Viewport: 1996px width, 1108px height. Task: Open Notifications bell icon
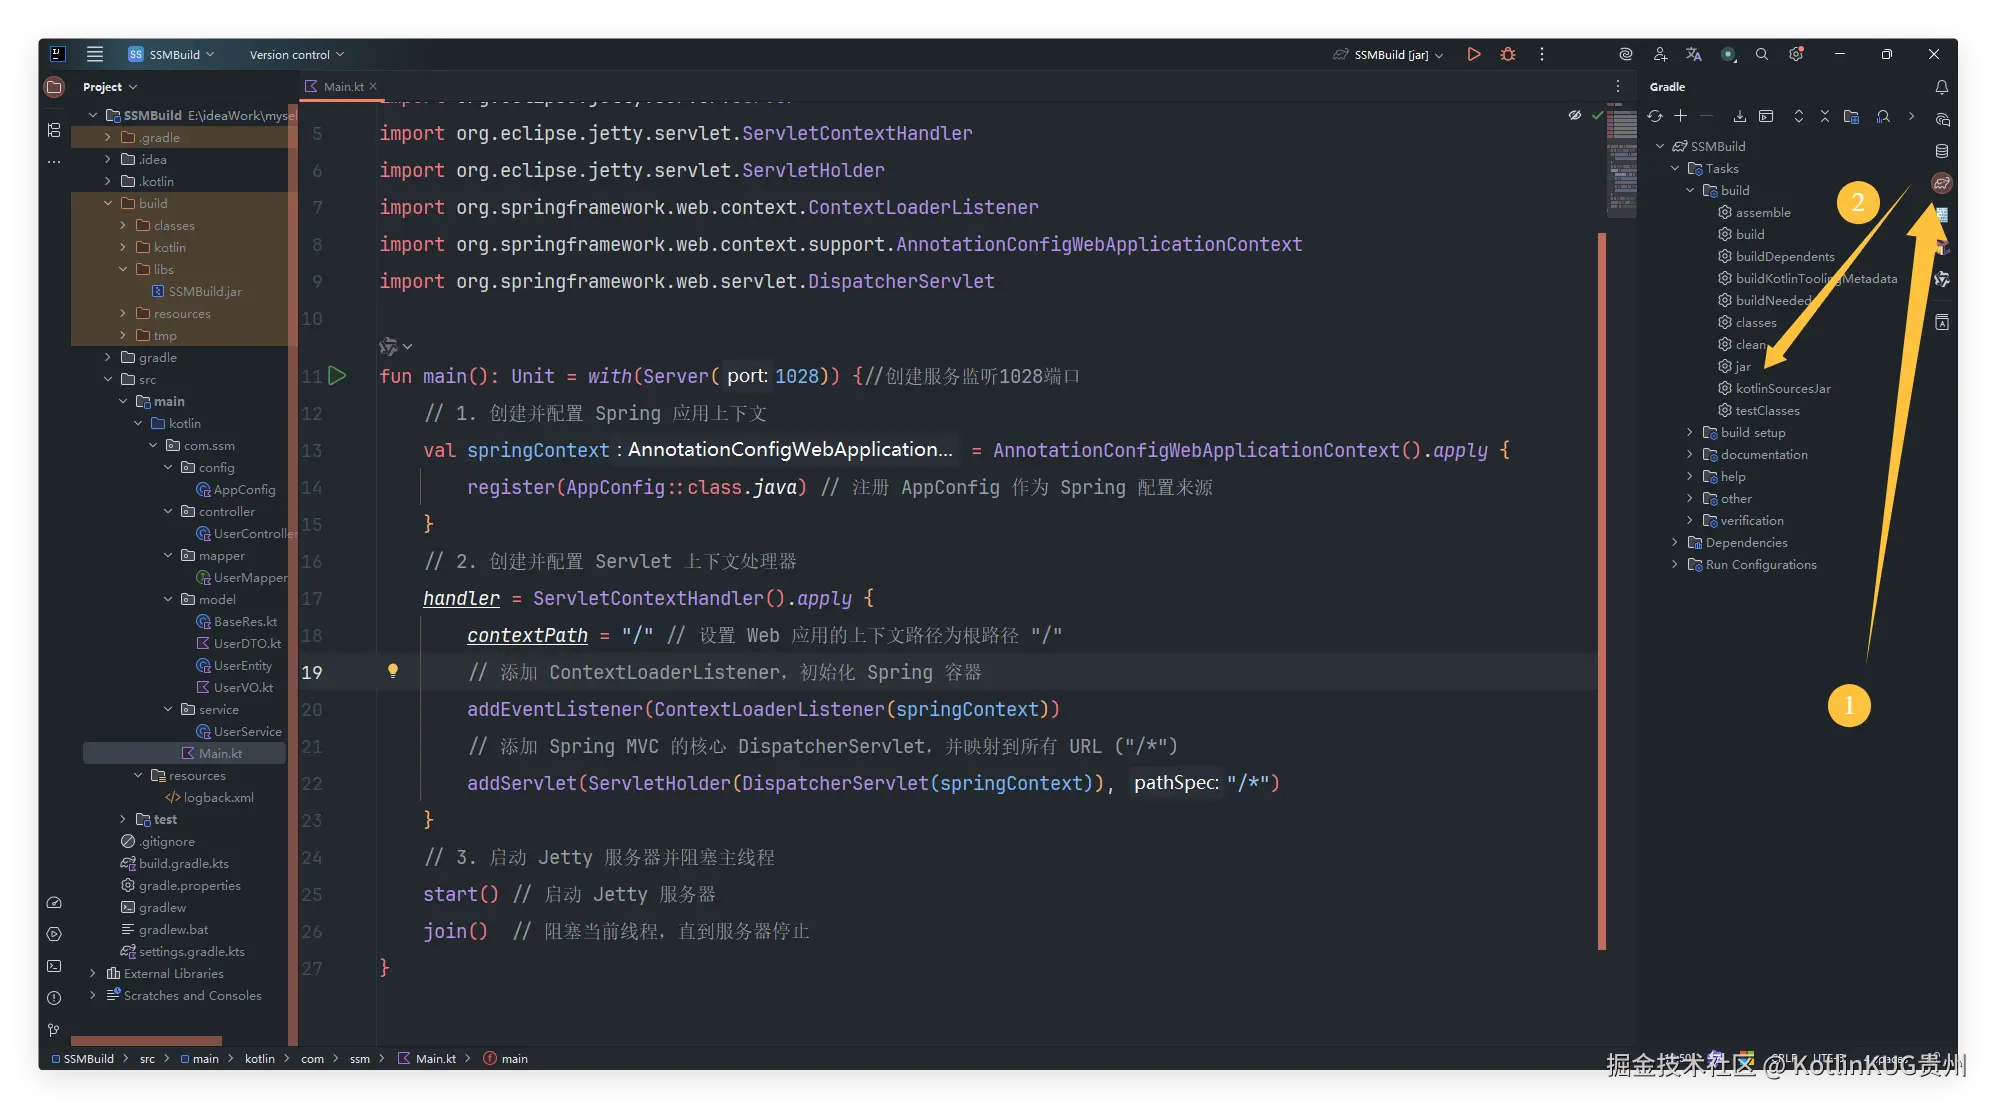point(1941,87)
